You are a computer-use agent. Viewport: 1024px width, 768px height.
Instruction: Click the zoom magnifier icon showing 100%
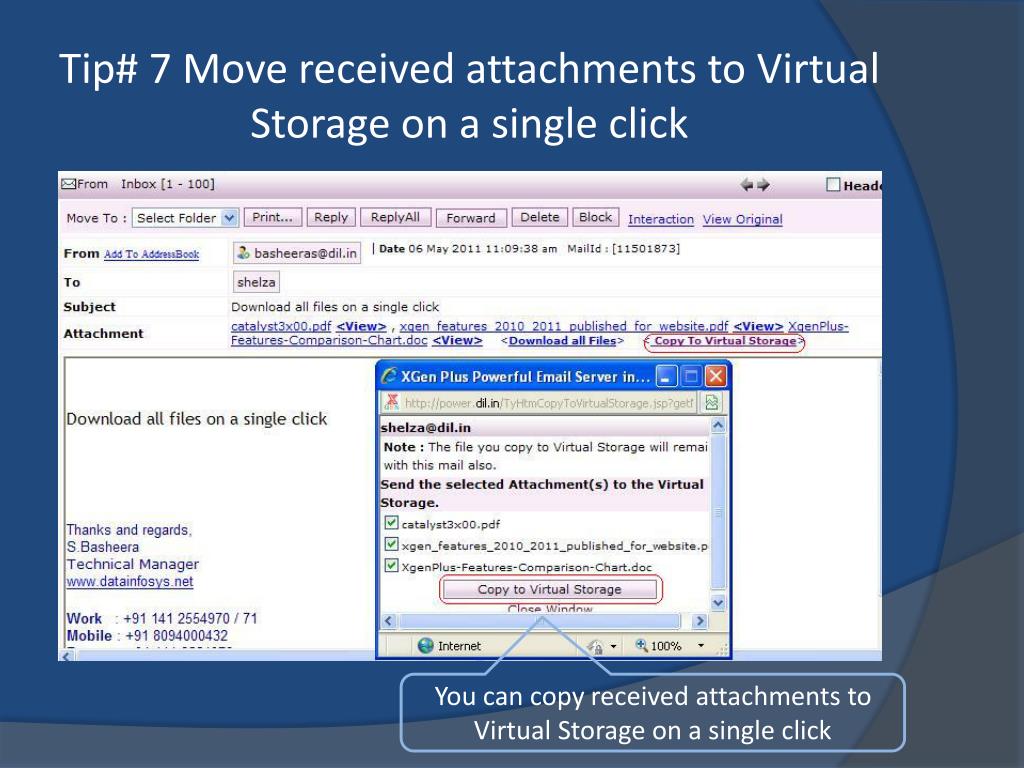click(x=642, y=645)
